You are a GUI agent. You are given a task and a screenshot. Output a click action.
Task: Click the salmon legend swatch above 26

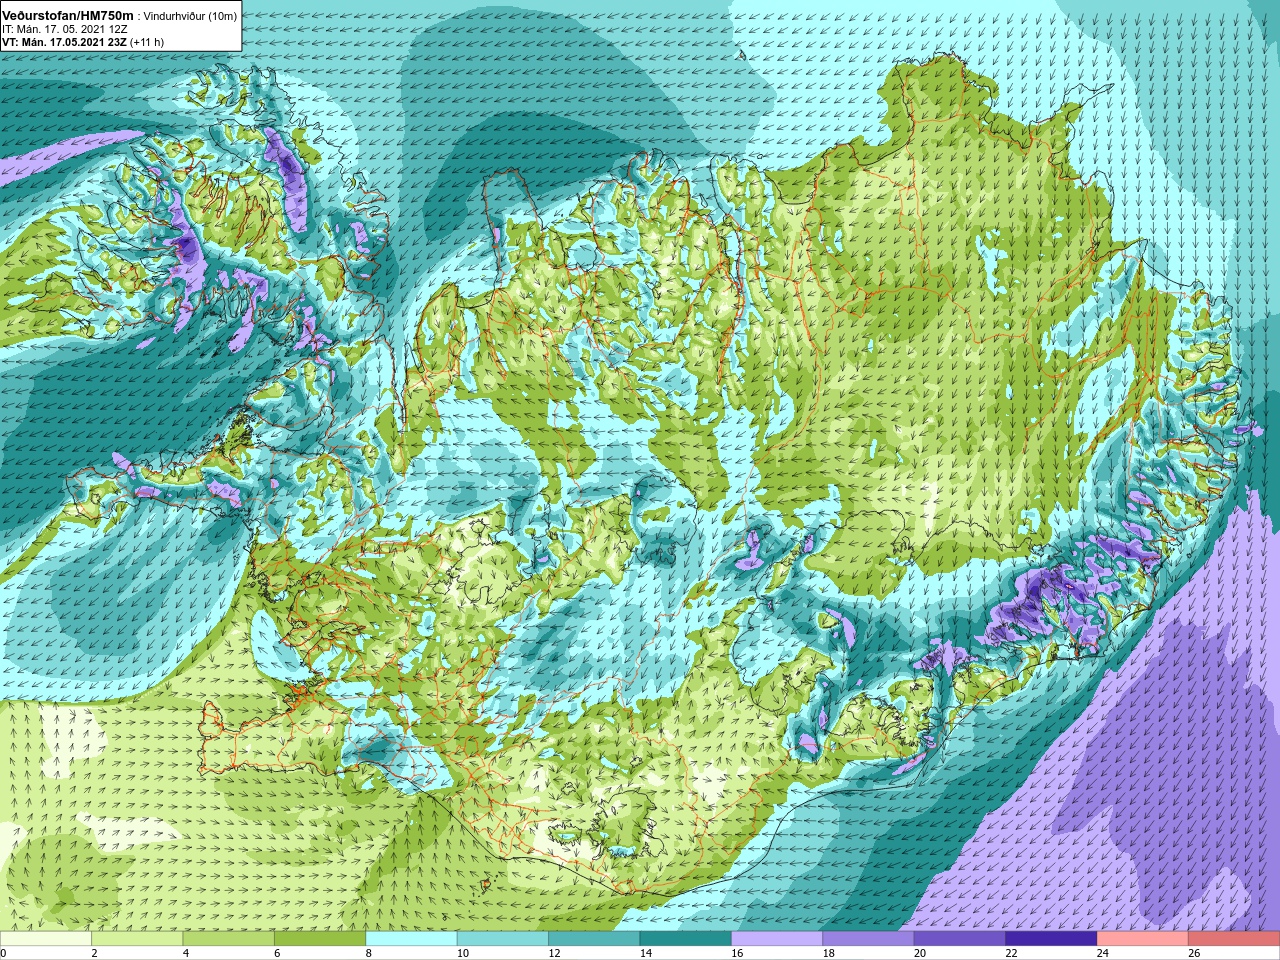pyautogui.click(x=1234, y=939)
